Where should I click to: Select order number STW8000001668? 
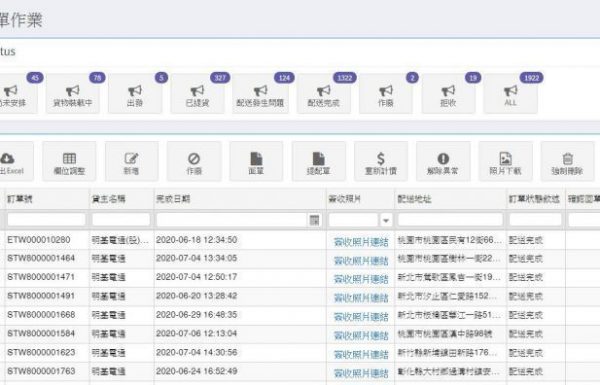click(x=41, y=315)
